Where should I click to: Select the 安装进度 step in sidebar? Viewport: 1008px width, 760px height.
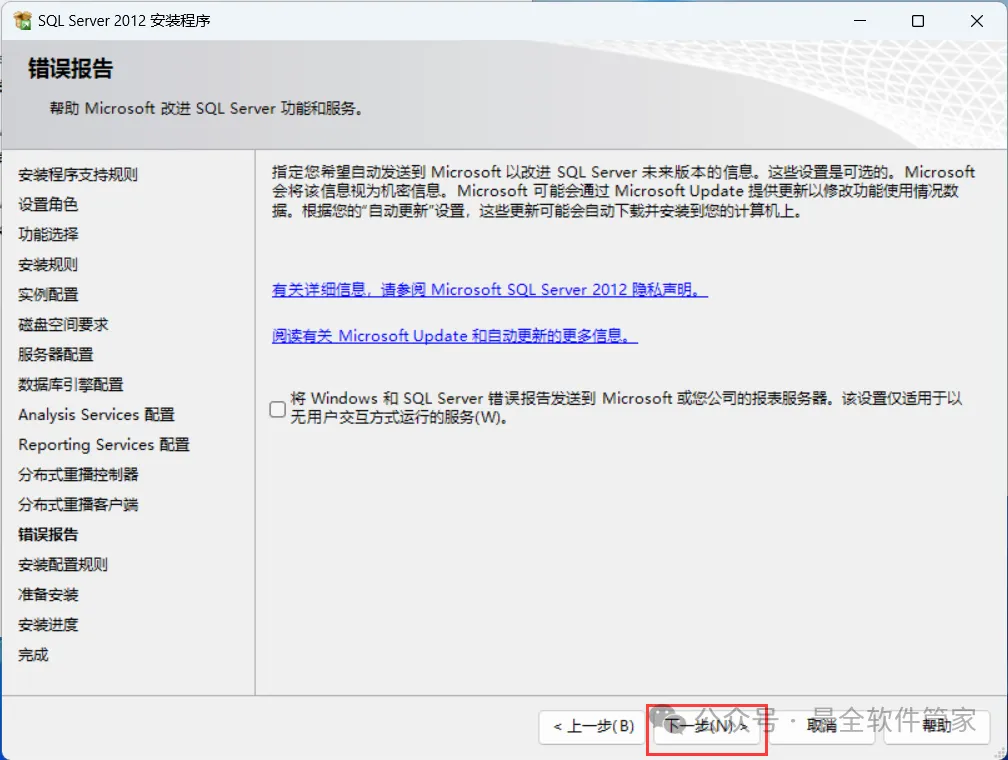coord(48,624)
